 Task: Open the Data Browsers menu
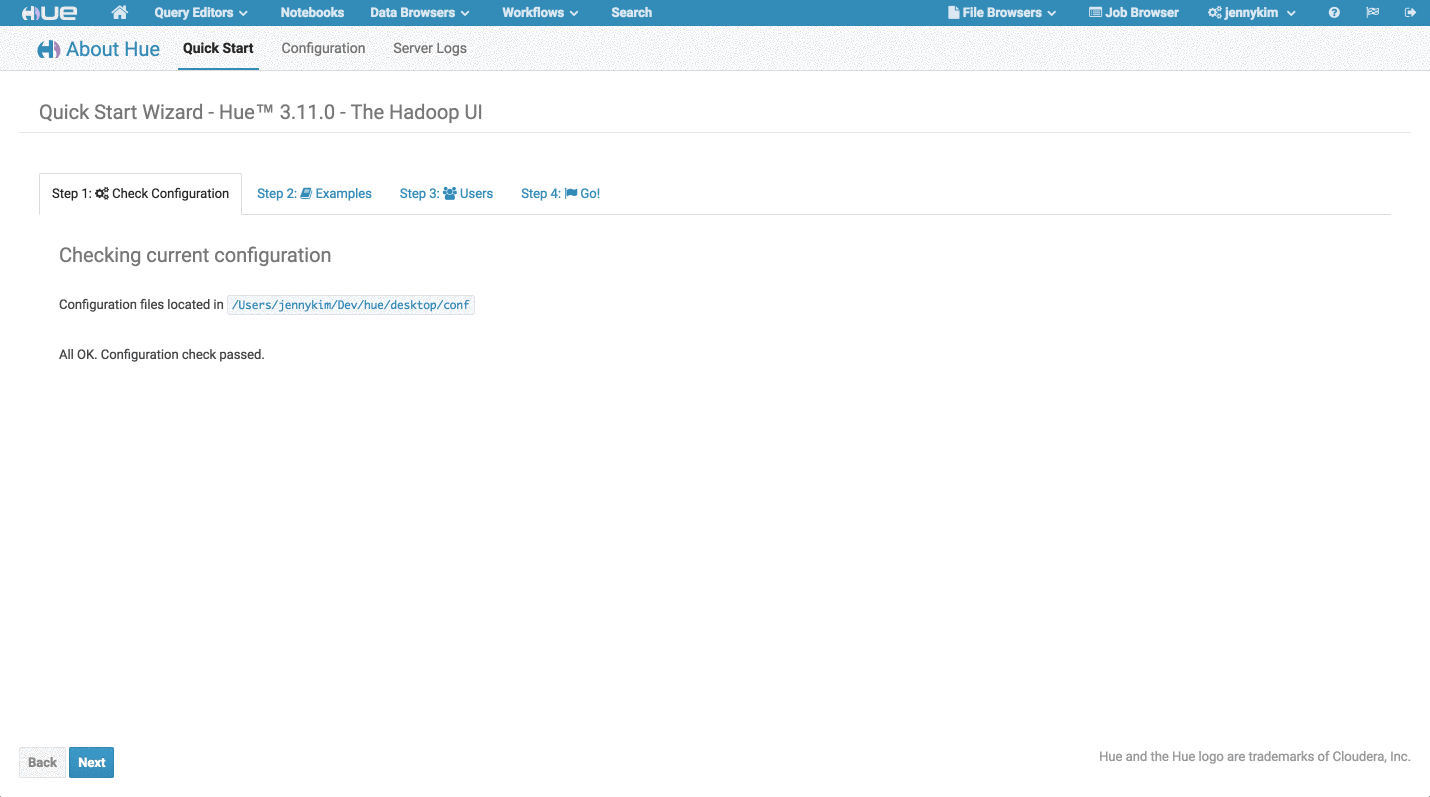pos(418,12)
